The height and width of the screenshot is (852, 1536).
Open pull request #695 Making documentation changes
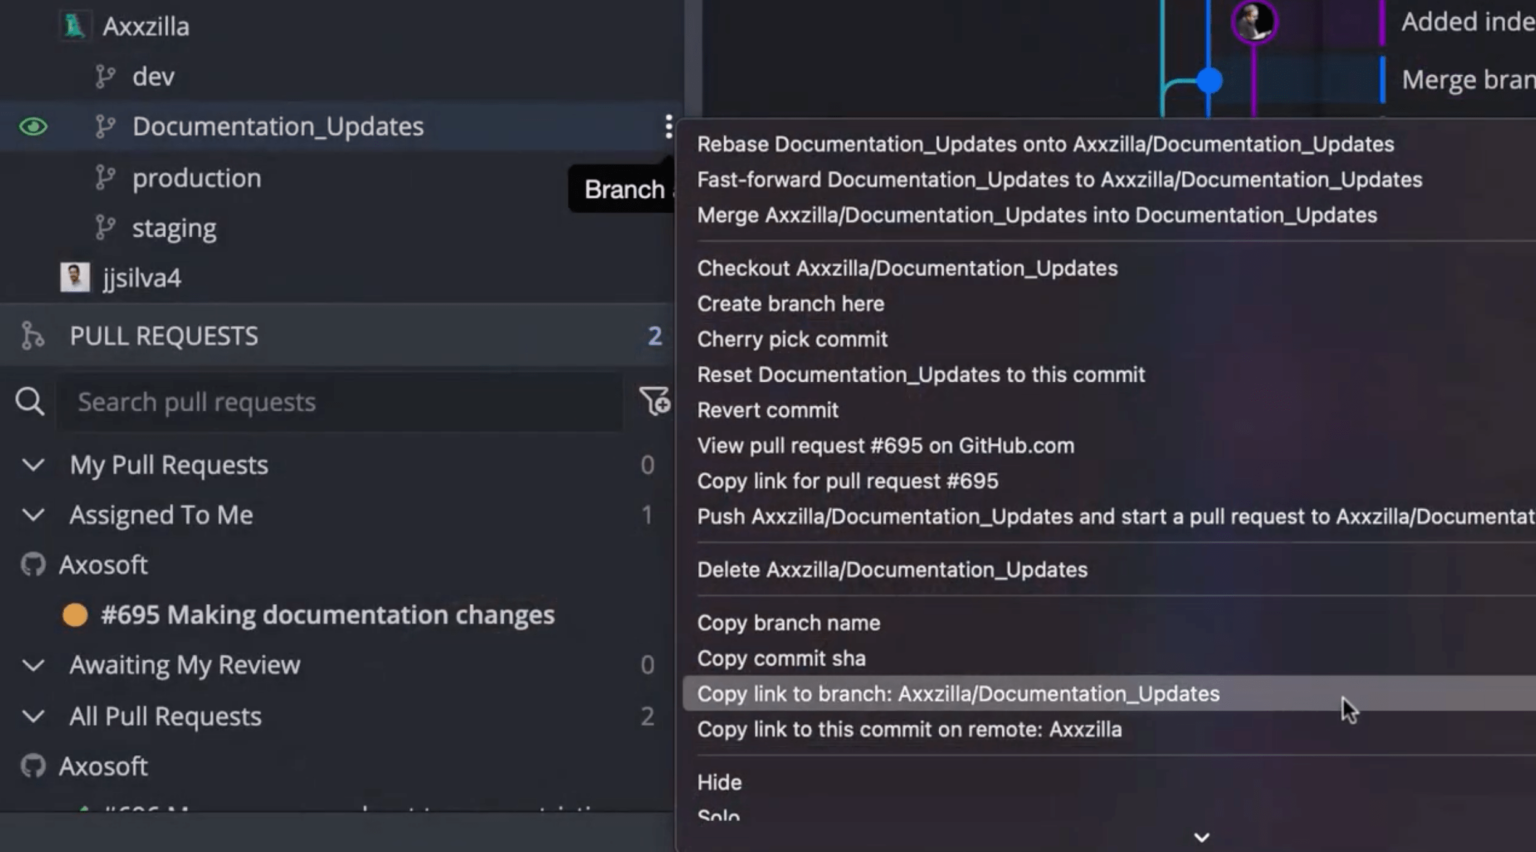(327, 615)
